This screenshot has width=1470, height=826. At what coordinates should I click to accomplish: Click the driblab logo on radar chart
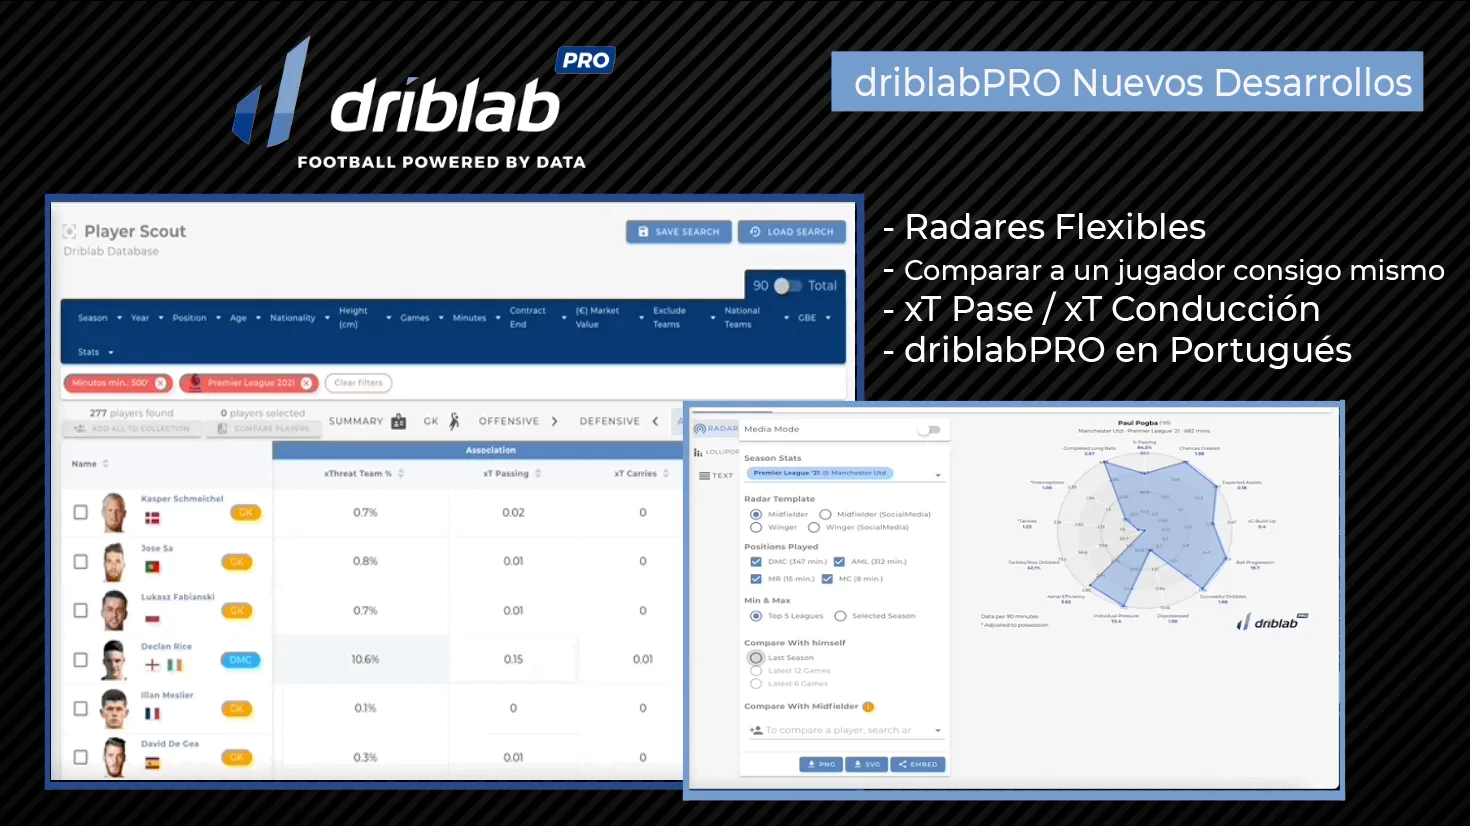[1272, 622]
